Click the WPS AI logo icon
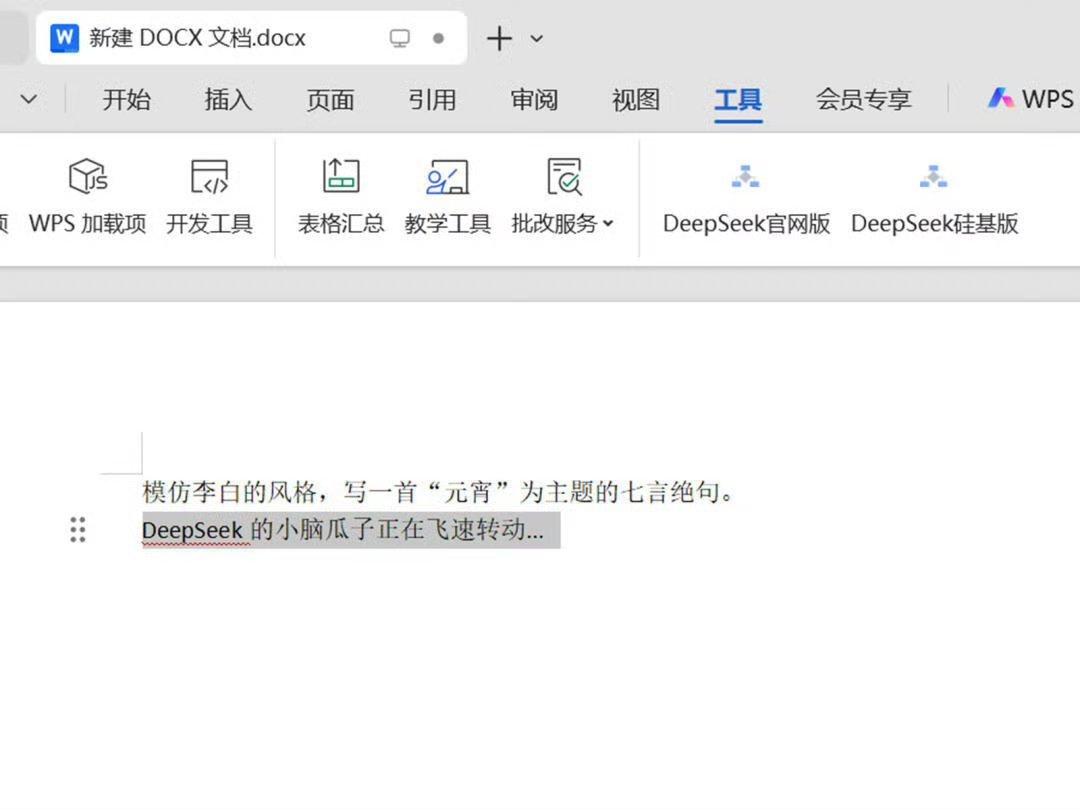The height and width of the screenshot is (810, 1080). tap(1001, 98)
